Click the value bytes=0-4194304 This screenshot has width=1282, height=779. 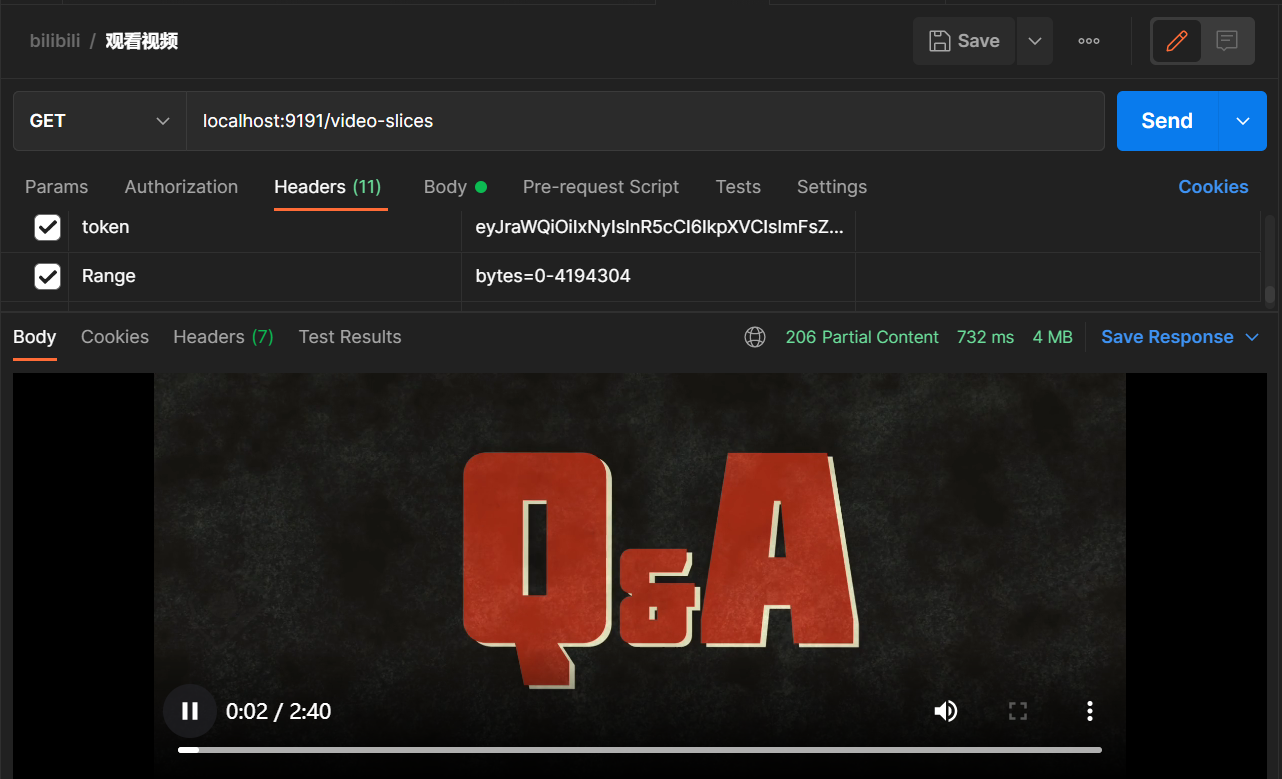pos(553,276)
